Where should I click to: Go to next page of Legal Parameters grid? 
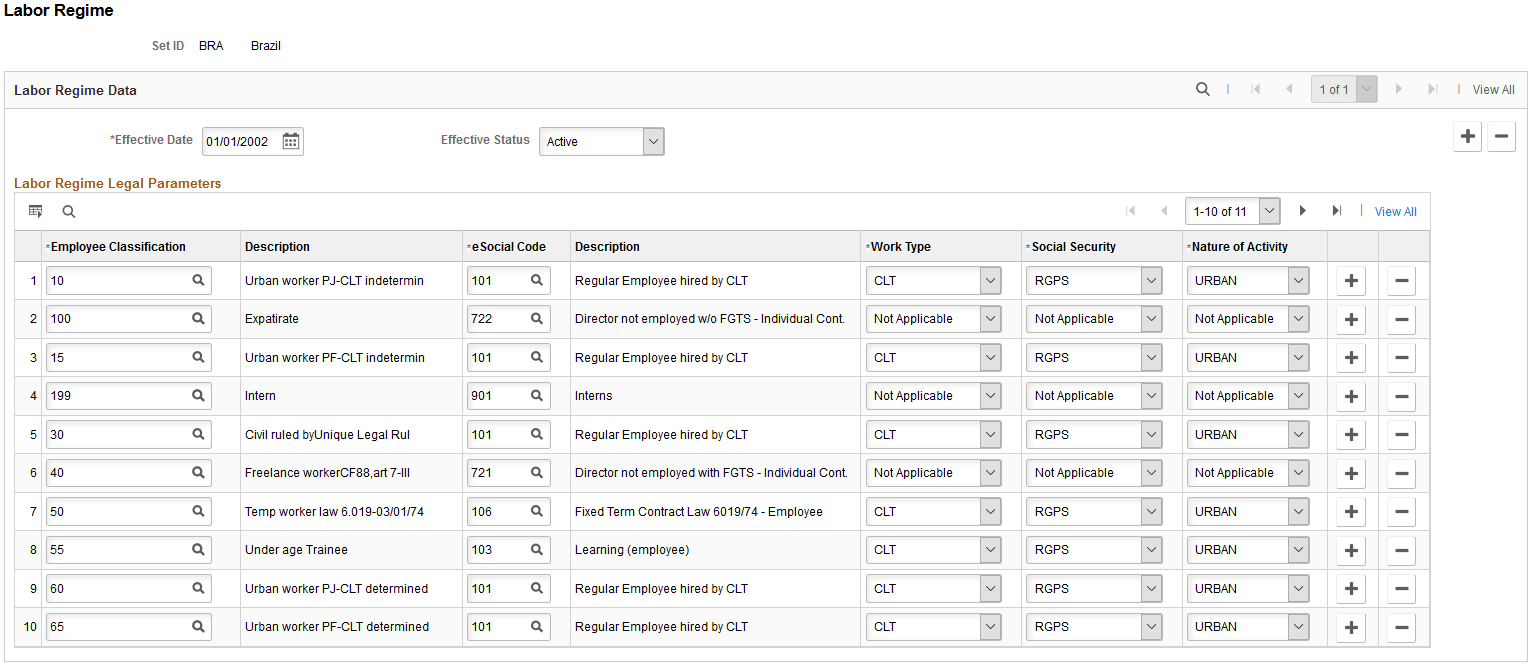coord(1303,211)
